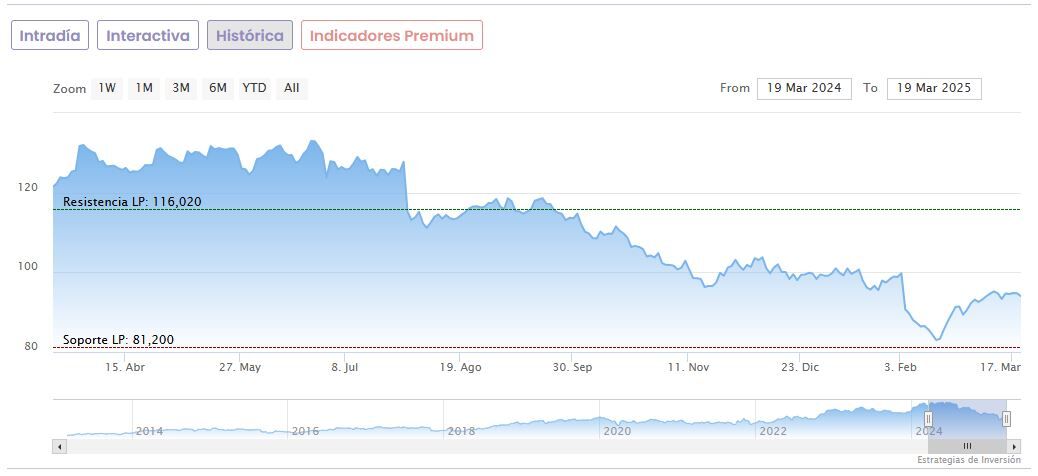Open the From date field
The width and height of the screenshot is (1038, 476).
[x=804, y=88]
